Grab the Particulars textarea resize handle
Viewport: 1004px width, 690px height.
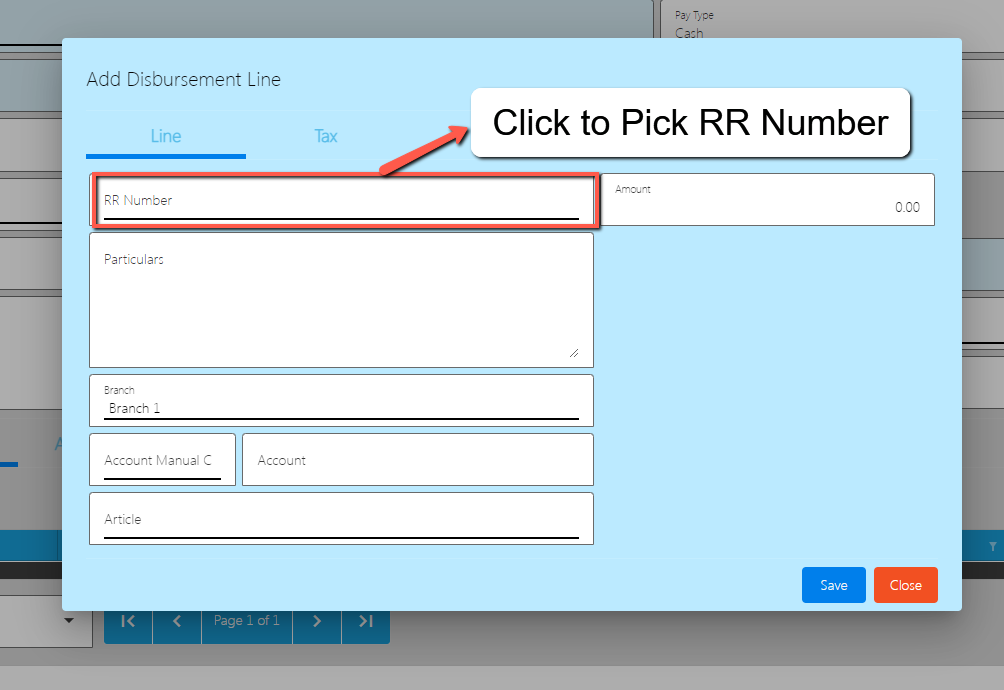pos(573,352)
